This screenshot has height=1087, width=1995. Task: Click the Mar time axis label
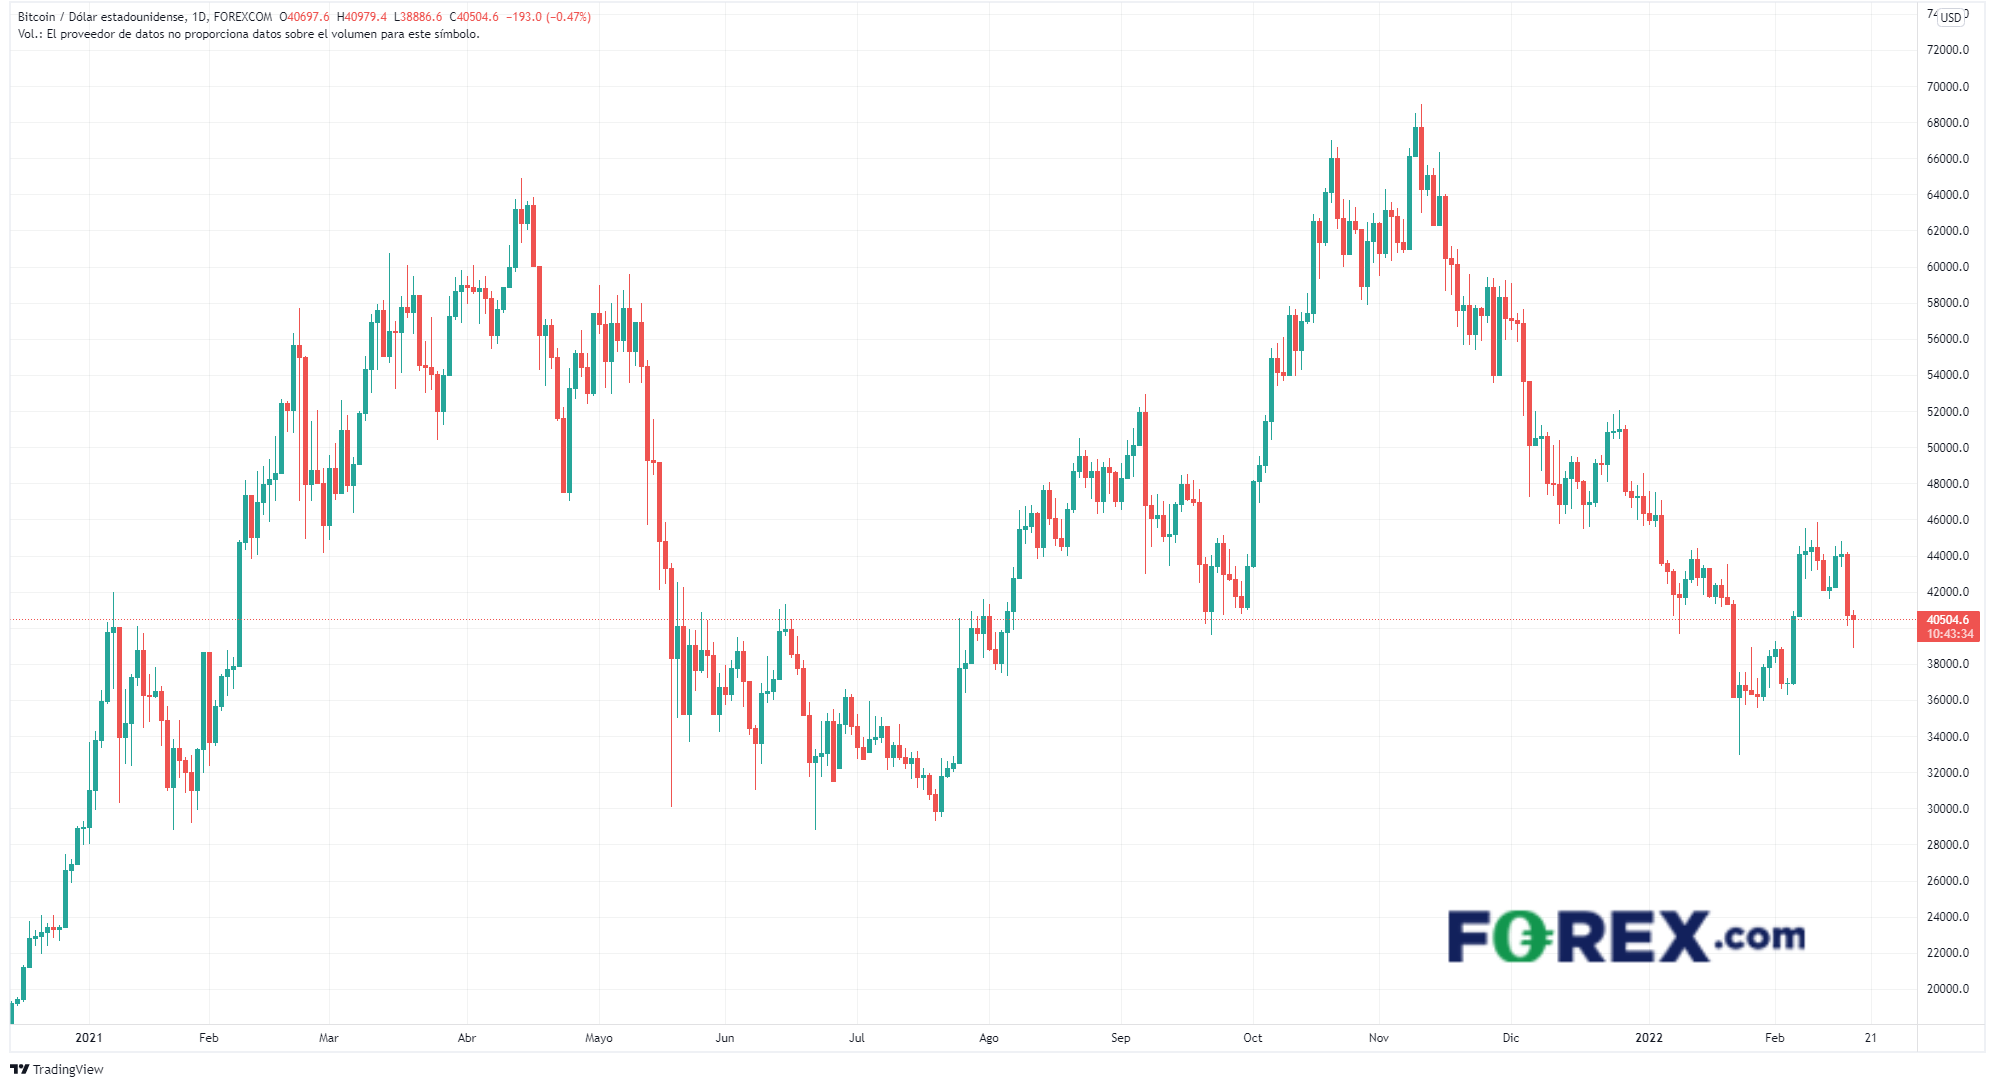coord(328,1038)
